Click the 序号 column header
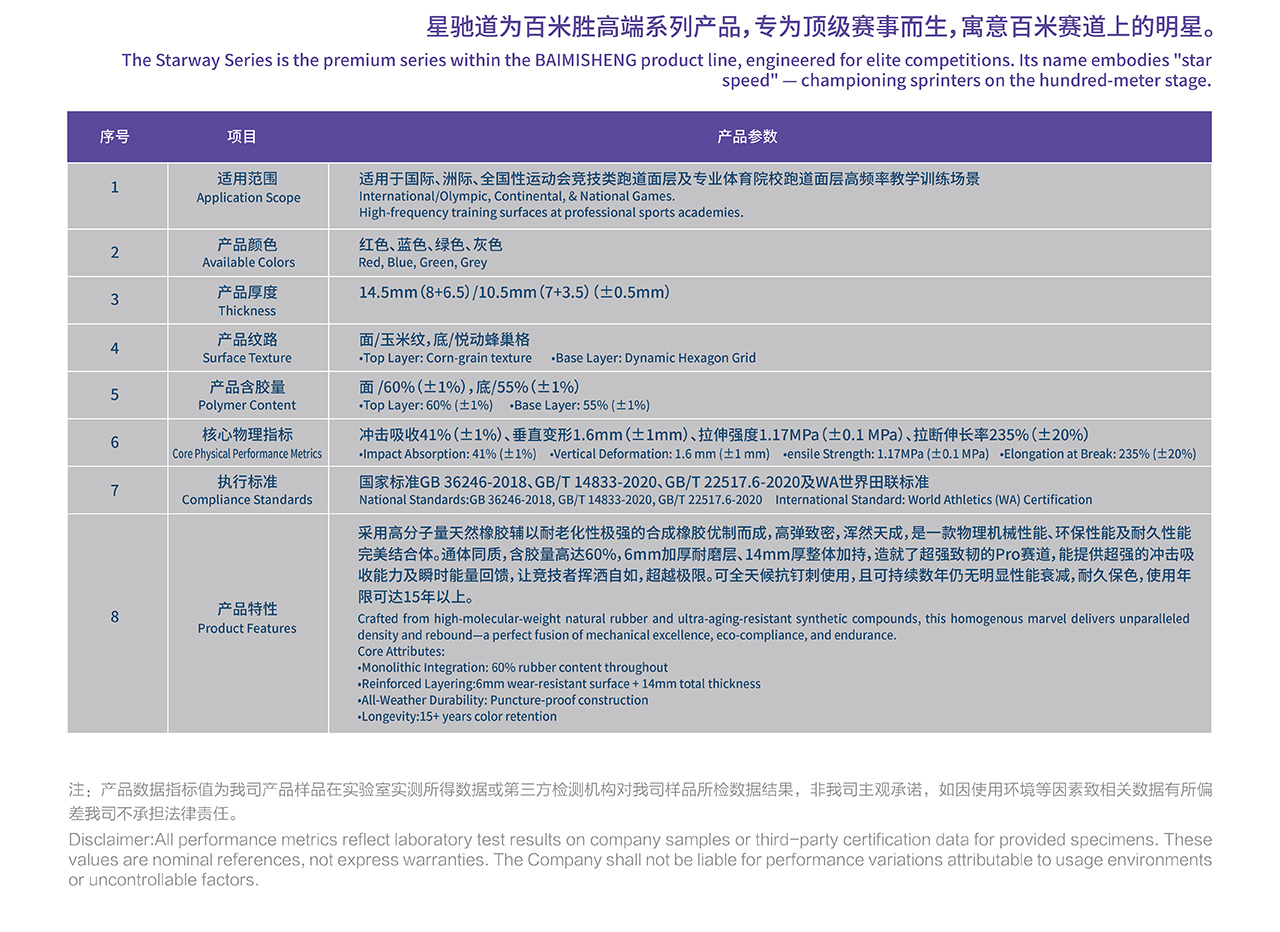 point(114,137)
